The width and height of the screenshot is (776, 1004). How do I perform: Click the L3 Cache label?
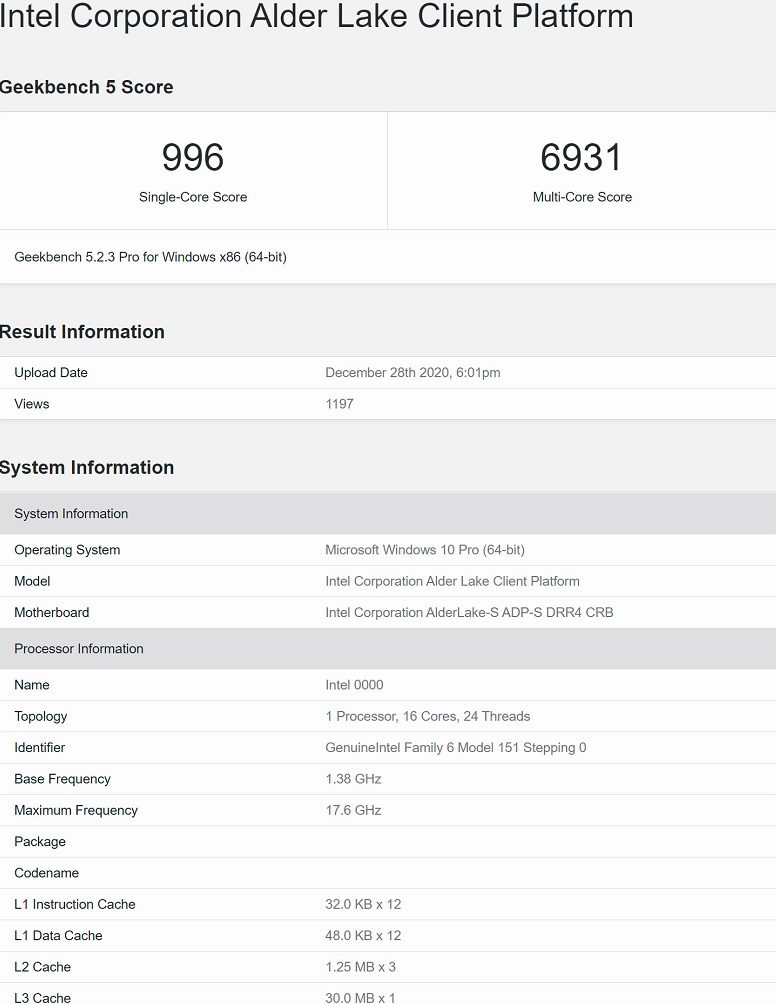(x=42, y=998)
